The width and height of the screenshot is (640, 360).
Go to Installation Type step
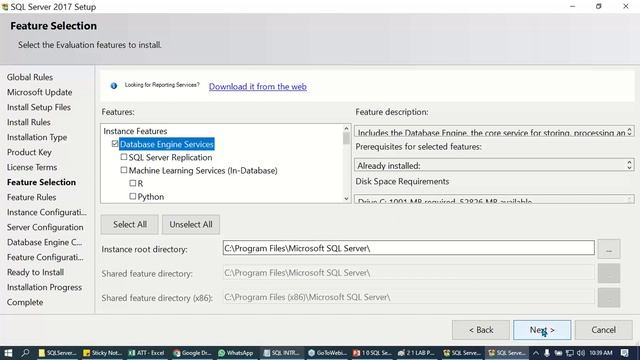37,137
